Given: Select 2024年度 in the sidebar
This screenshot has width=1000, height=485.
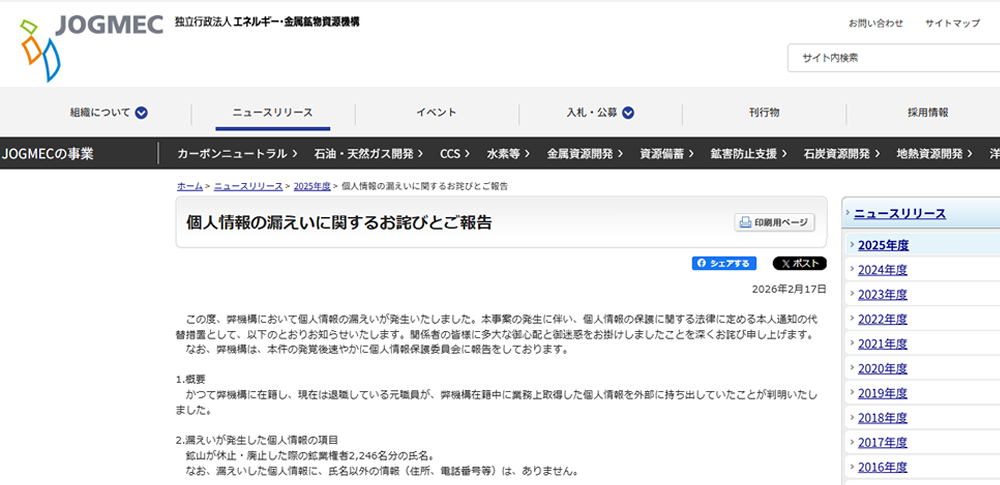Looking at the screenshot, I should coord(882,269).
